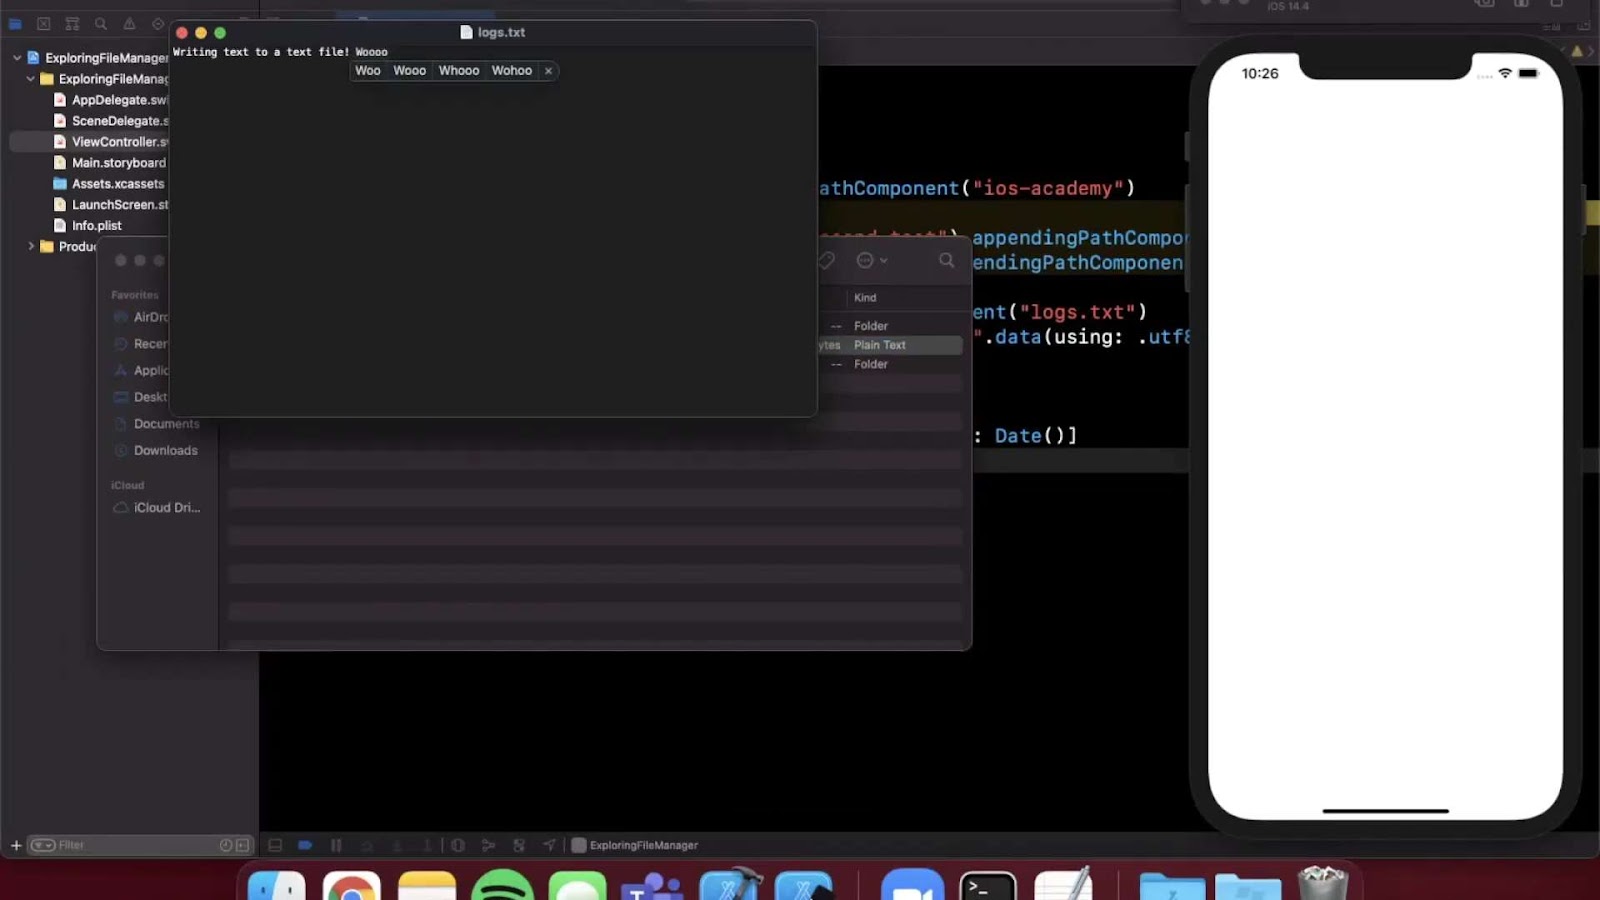Screen dimensions: 1600x900
Task: Open Spotify from the Dock
Action: (x=502, y=886)
